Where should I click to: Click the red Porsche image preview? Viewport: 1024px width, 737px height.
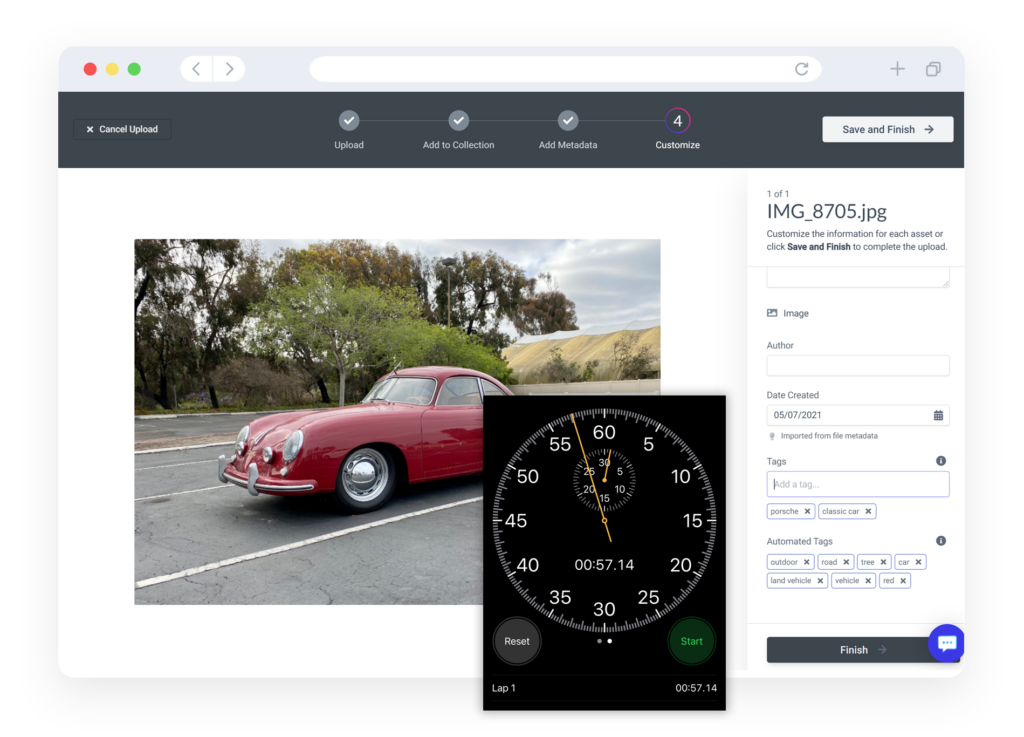pyautogui.click(x=397, y=421)
